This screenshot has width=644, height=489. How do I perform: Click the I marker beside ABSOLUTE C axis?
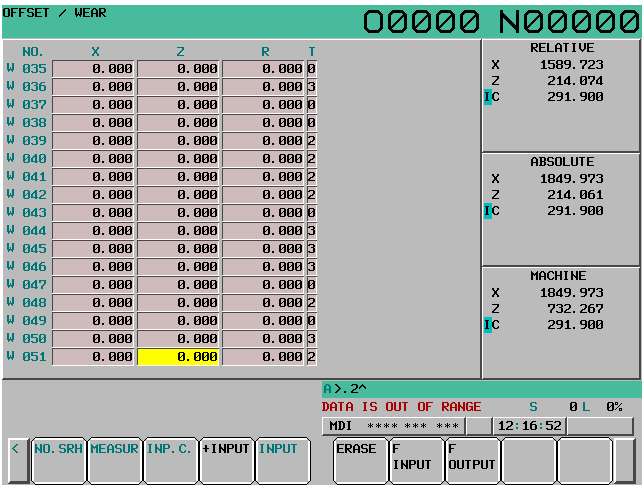[488, 211]
